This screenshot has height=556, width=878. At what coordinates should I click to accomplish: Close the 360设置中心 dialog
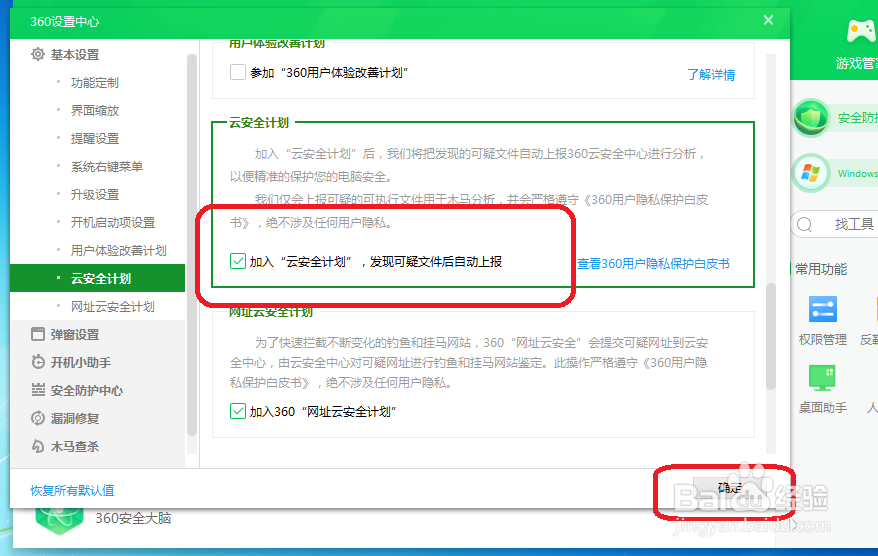[768, 20]
